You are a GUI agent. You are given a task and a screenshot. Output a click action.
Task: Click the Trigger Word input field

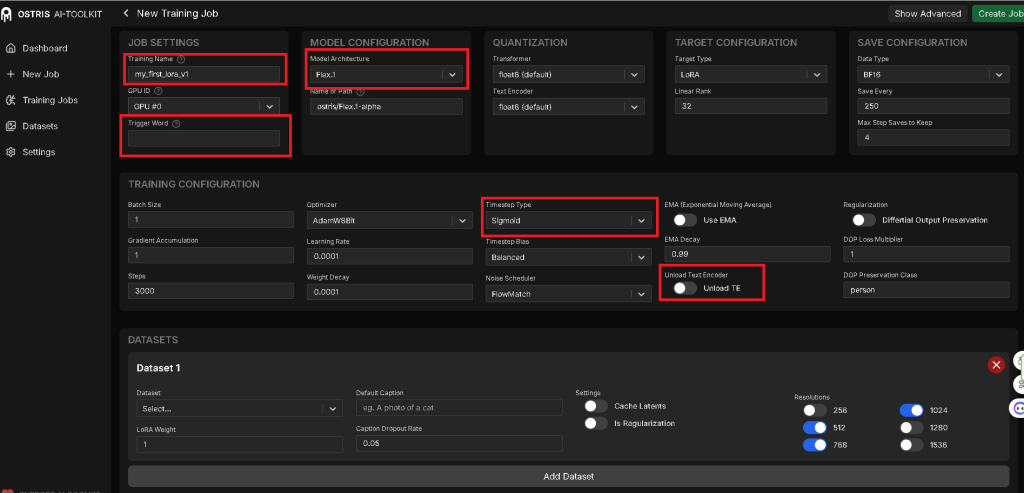[x=204, y=138]
